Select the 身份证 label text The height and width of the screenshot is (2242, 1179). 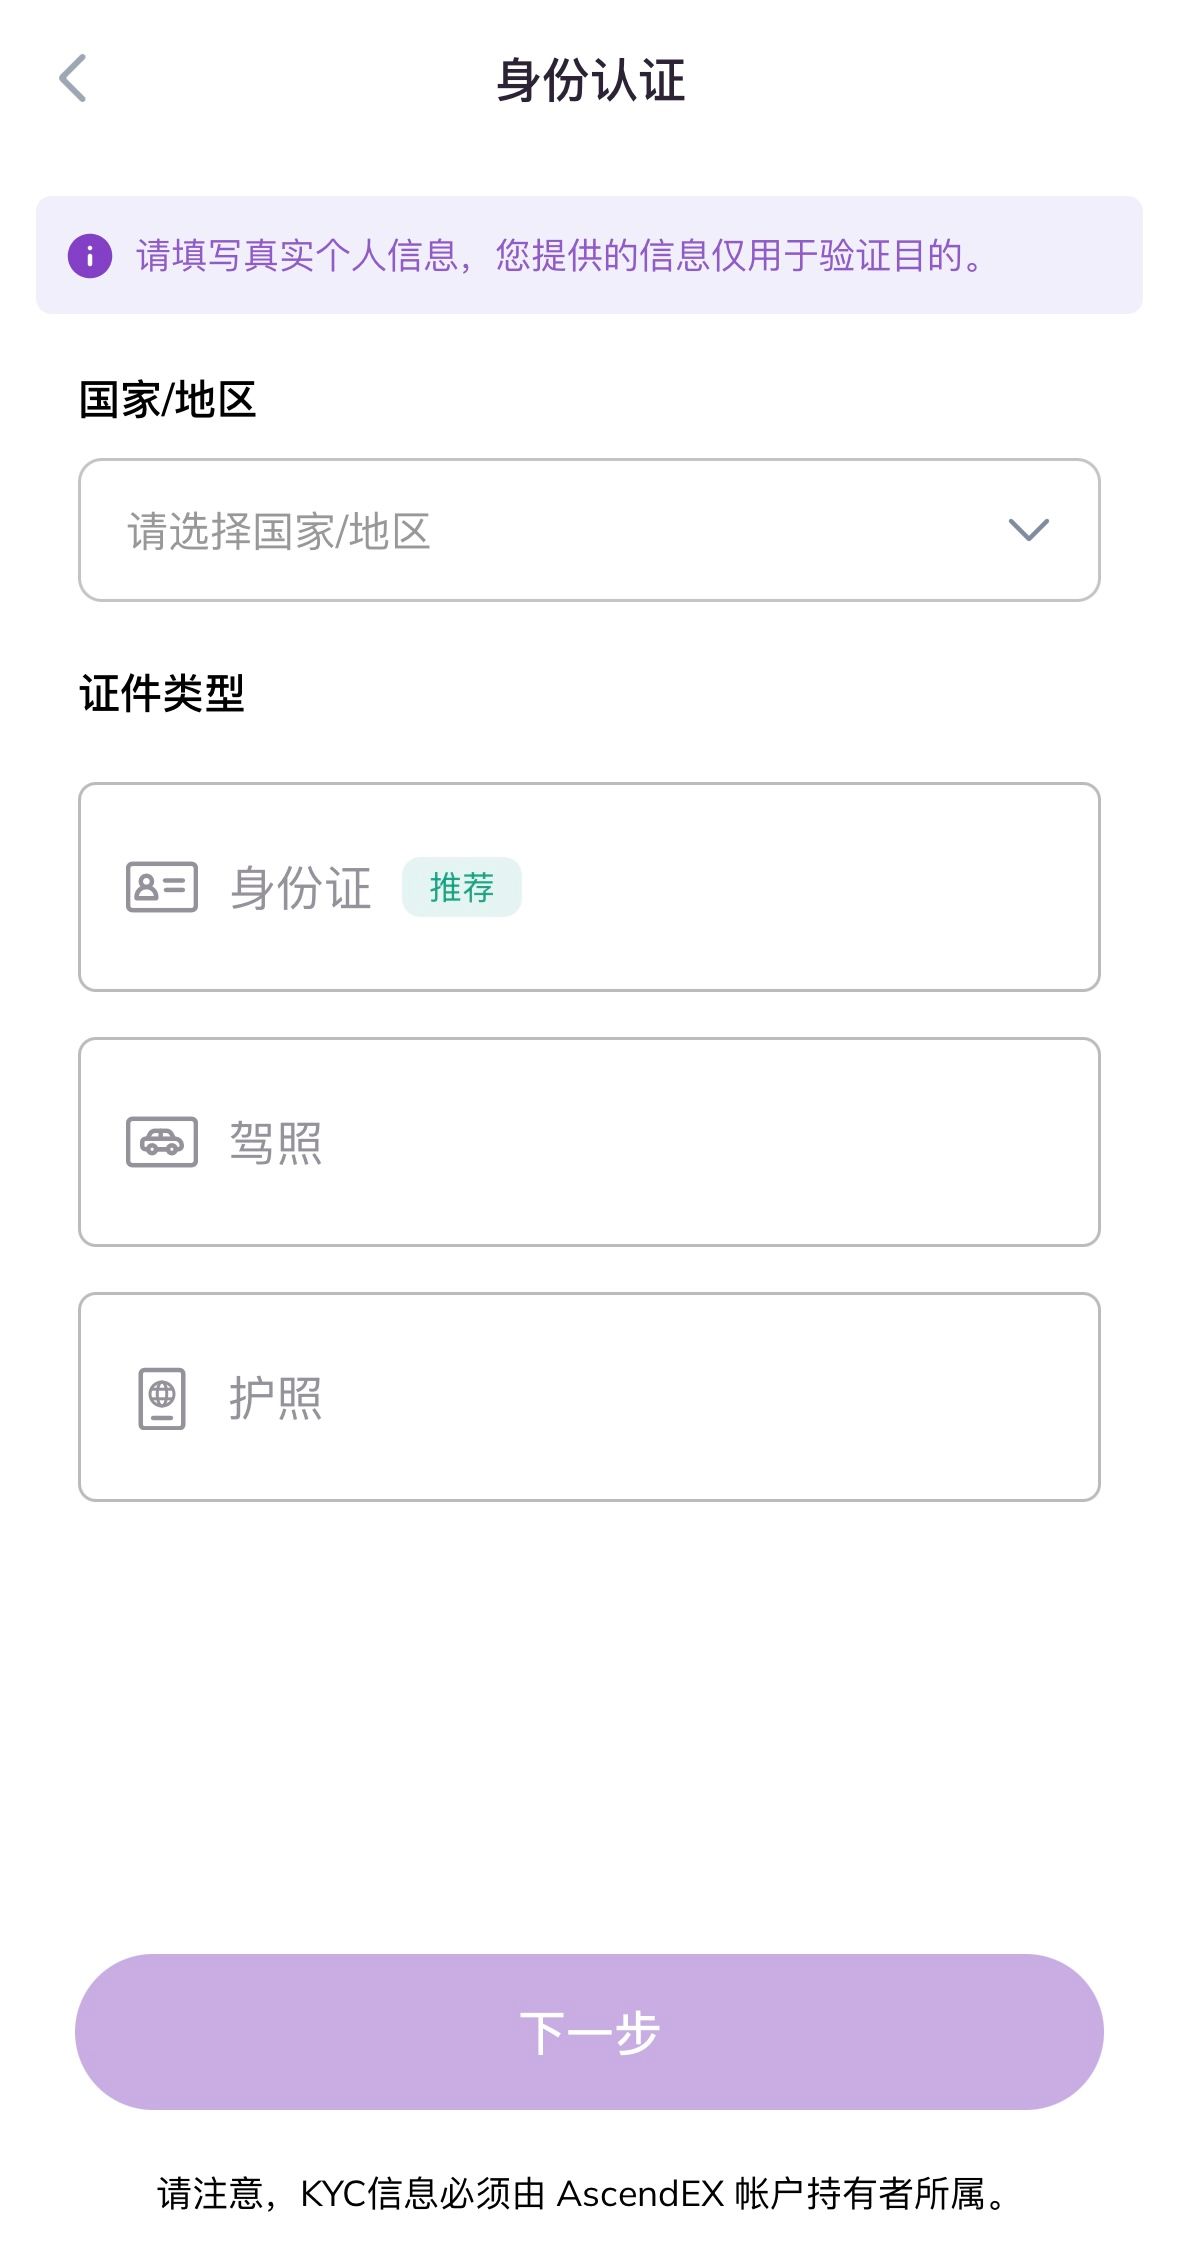[x=300, y=887]
